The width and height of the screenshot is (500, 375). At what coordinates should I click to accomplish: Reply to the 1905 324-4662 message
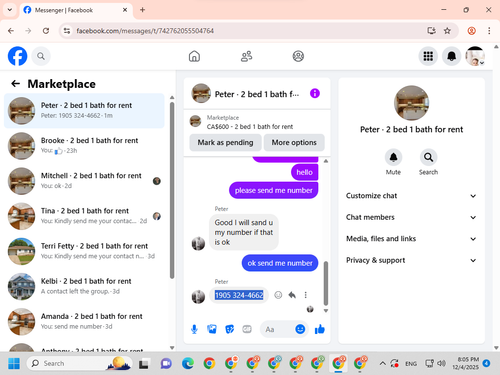tap(292, 295)
